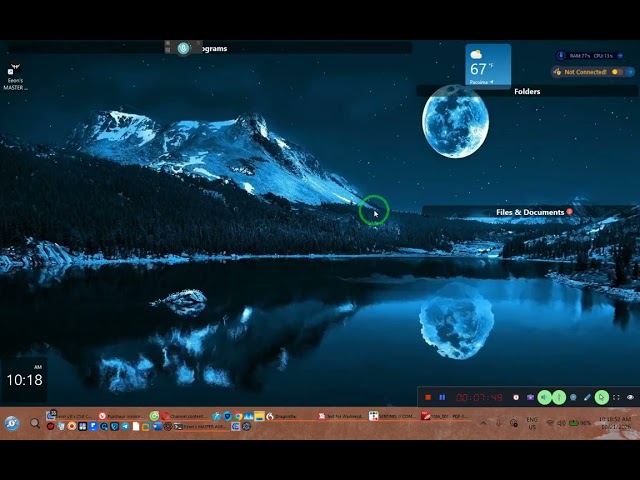Image resolution: width=640 pixels, height=480 pixels.
Task: Open the ChatGPT taskbar icon
Action: click(x=168, y=427)
